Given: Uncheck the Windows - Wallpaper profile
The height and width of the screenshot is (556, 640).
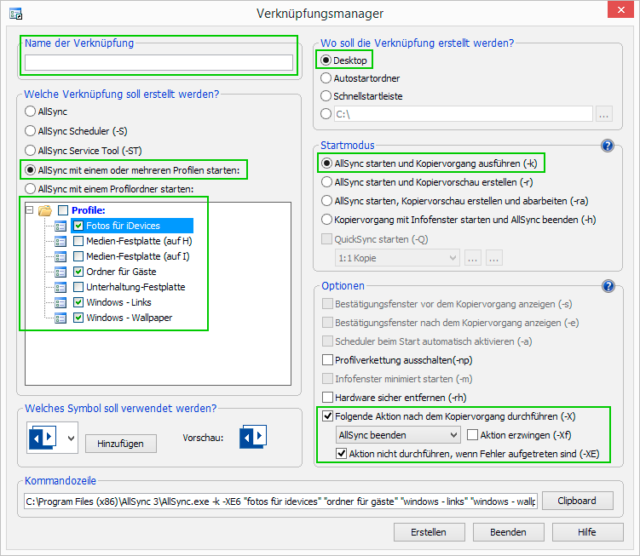Looking at the screenshot, I should point(78,318).
